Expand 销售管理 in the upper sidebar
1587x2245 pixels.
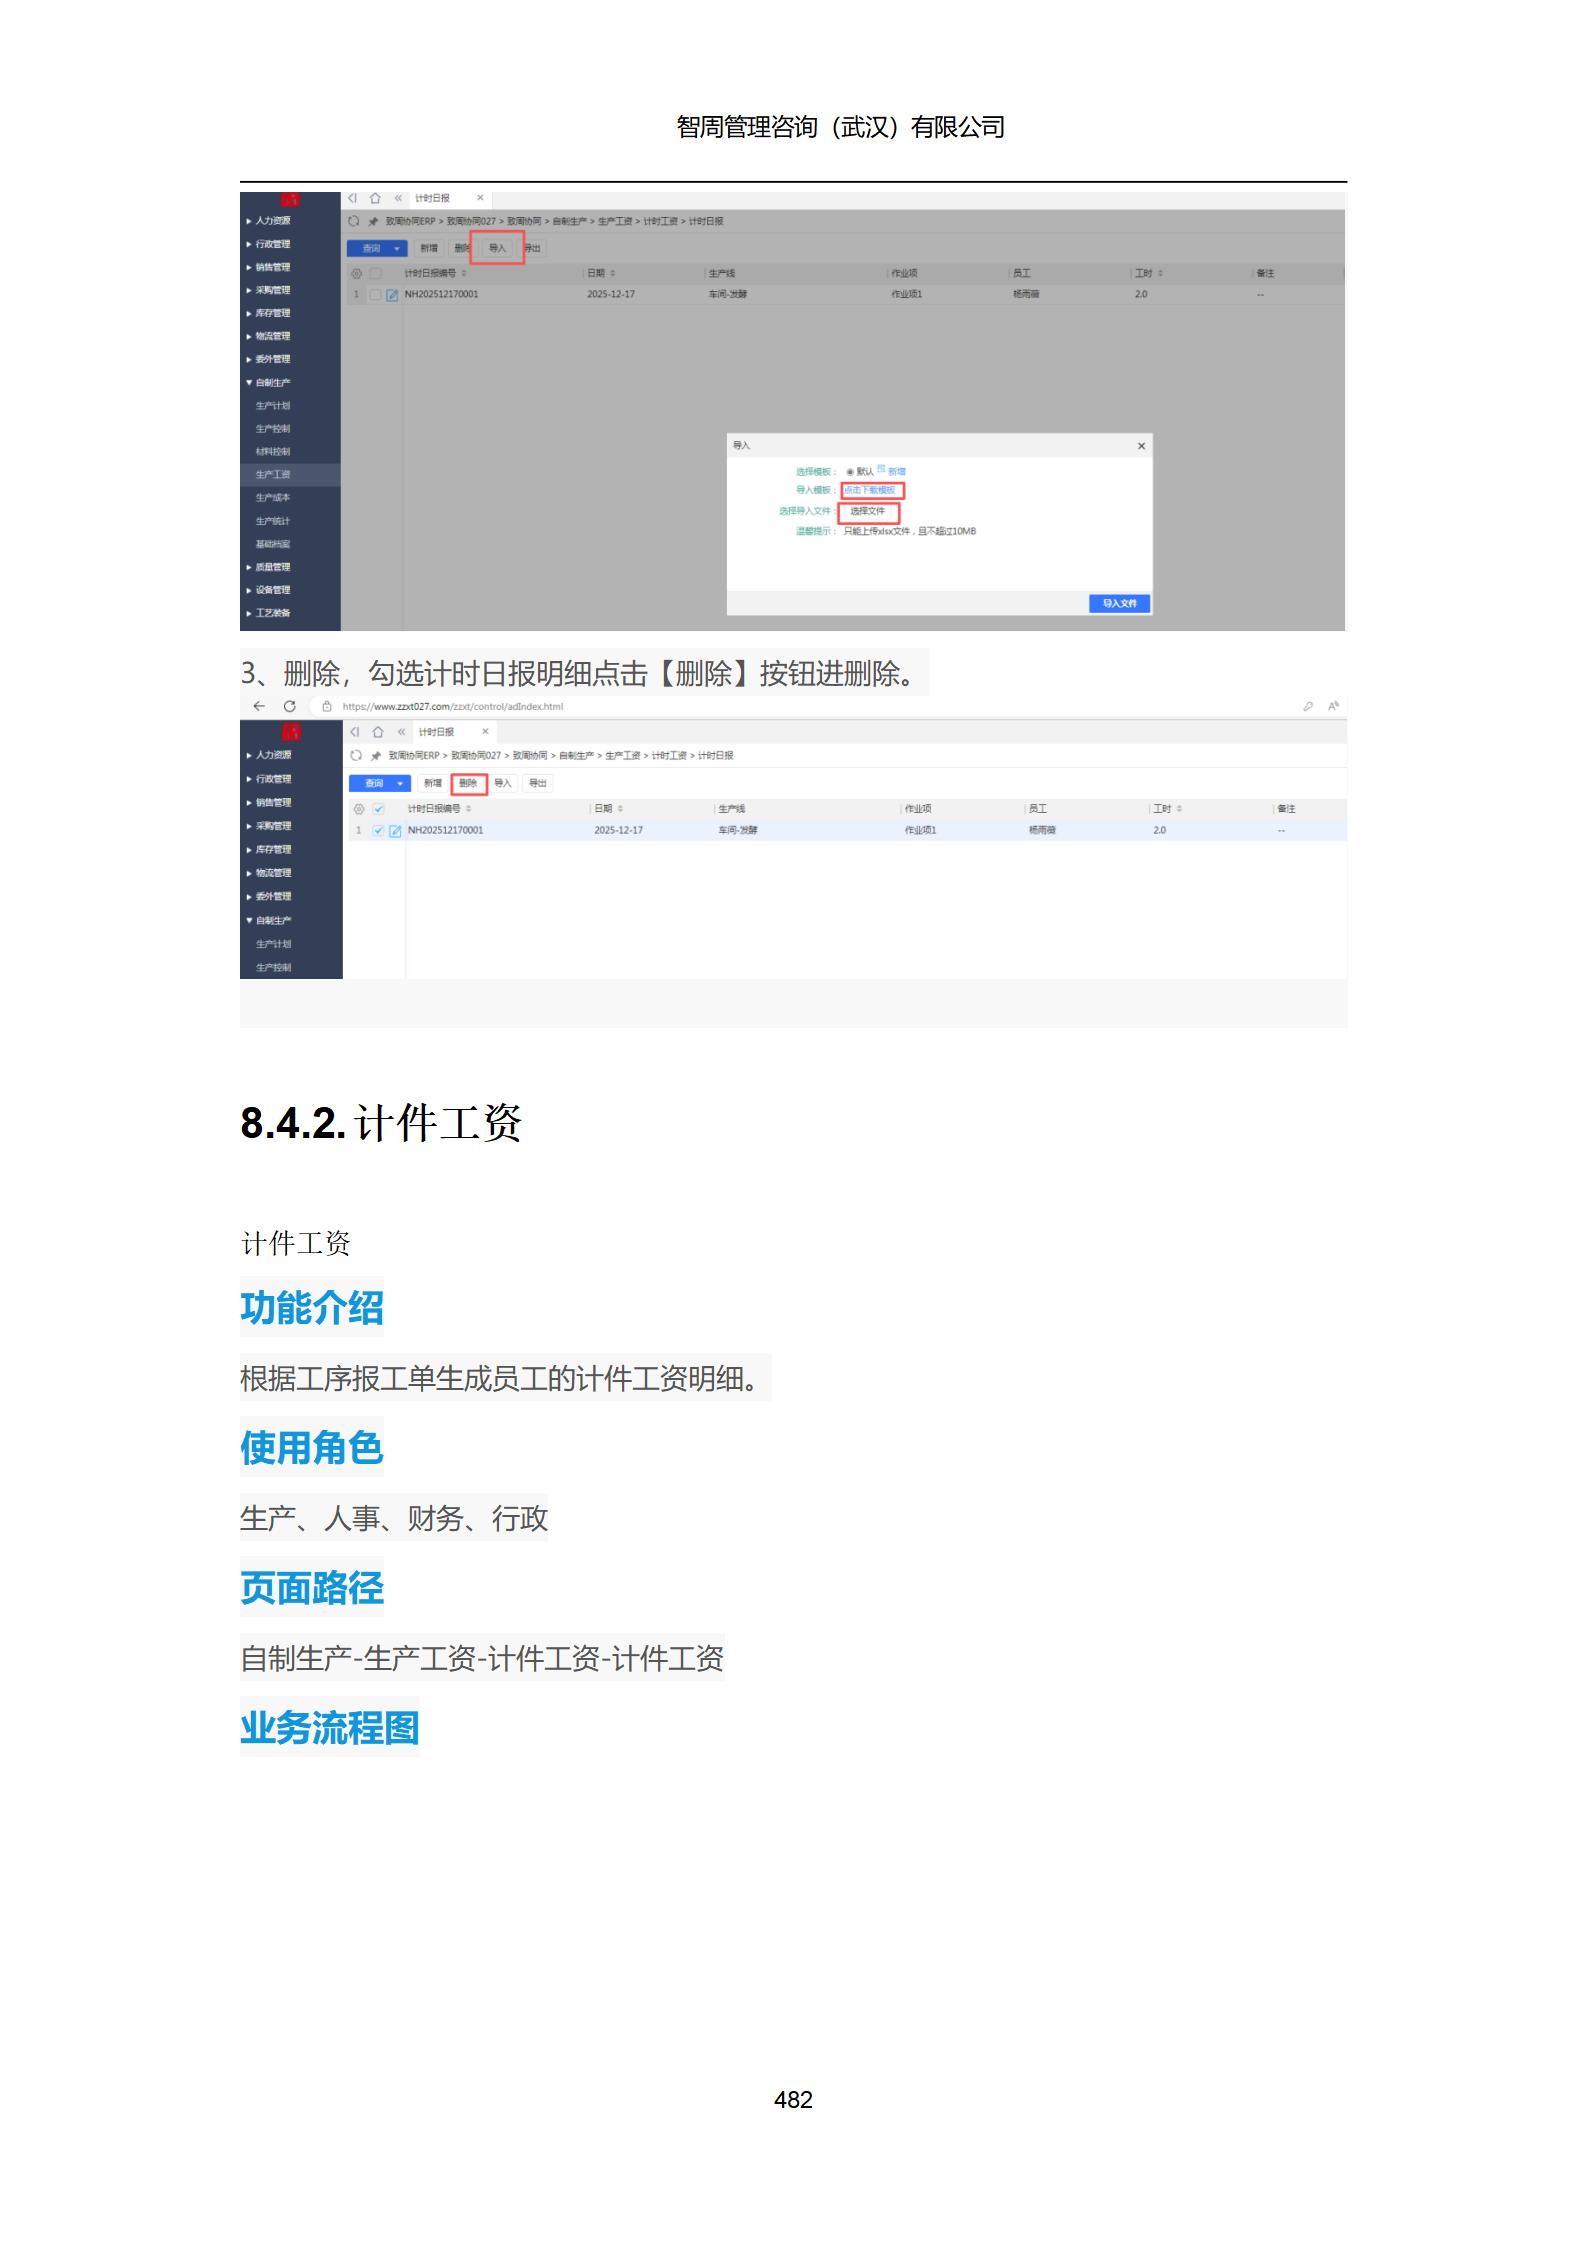(269, 267)
